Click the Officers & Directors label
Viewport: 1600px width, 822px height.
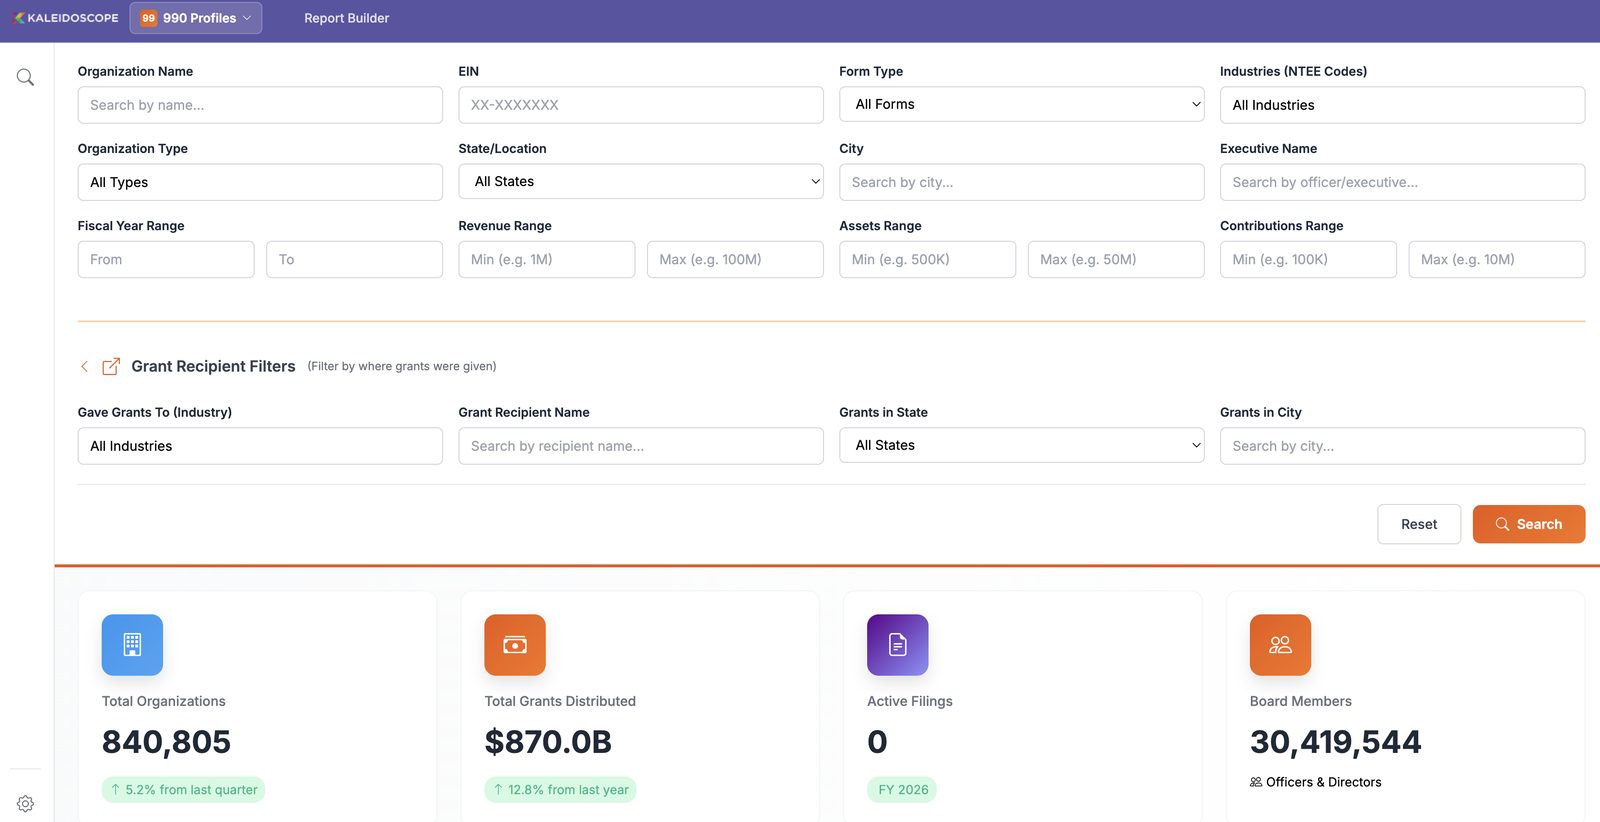pyautogui.click(x=1316, y=782)
